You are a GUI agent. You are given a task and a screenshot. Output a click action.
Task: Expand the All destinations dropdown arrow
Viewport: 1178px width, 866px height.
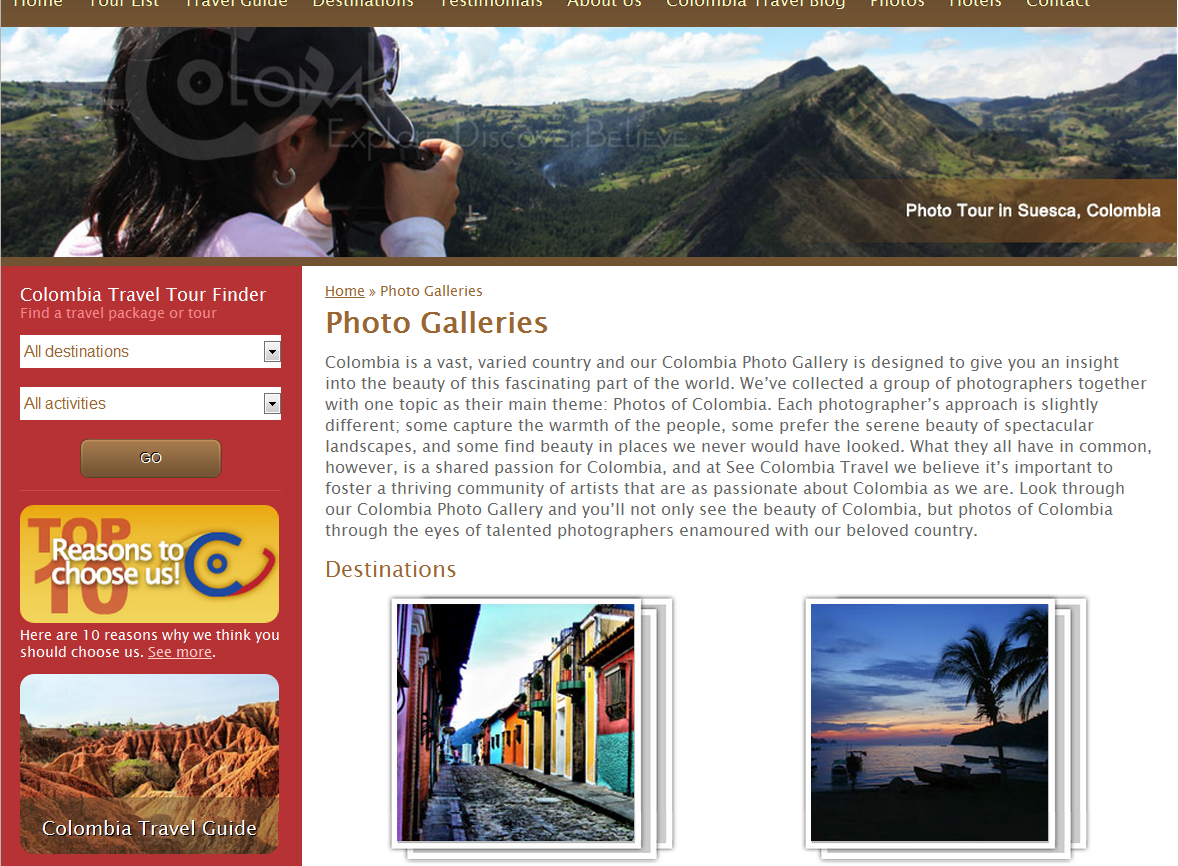(x=272, y=352)
